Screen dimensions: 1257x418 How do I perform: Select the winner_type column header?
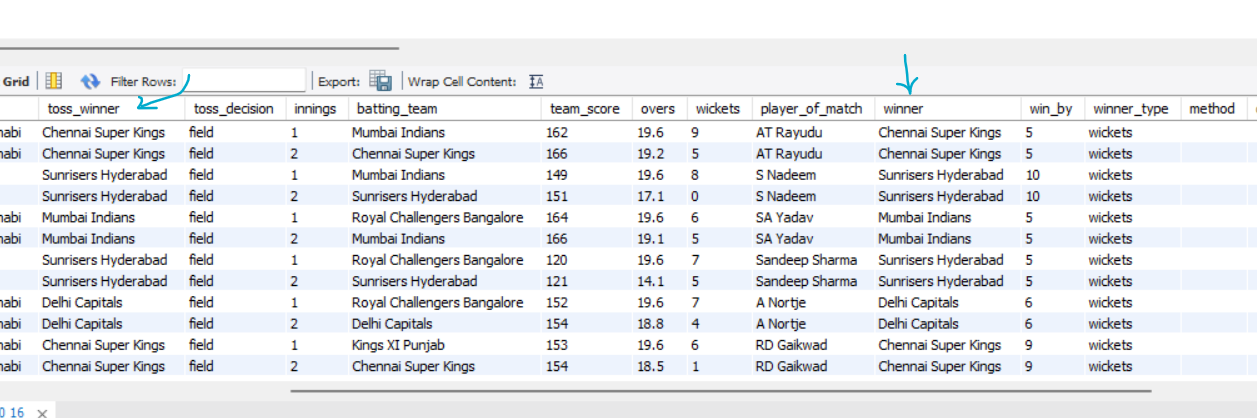pos(1132,108)
